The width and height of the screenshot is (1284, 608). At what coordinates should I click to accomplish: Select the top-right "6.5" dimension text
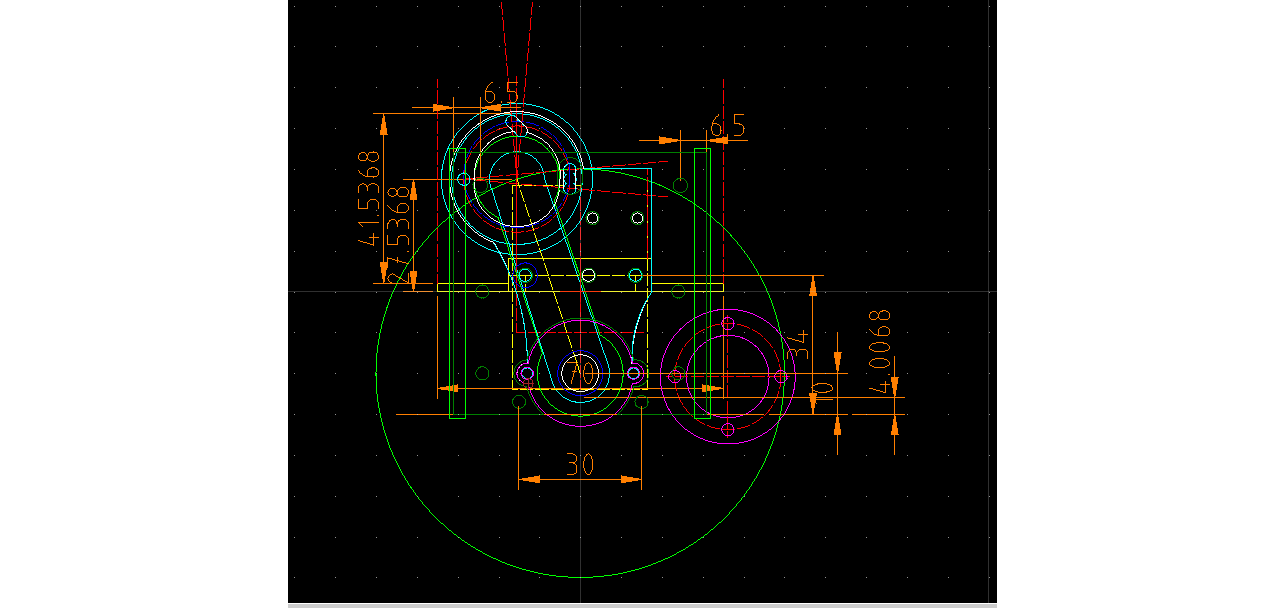coord(727,126)
